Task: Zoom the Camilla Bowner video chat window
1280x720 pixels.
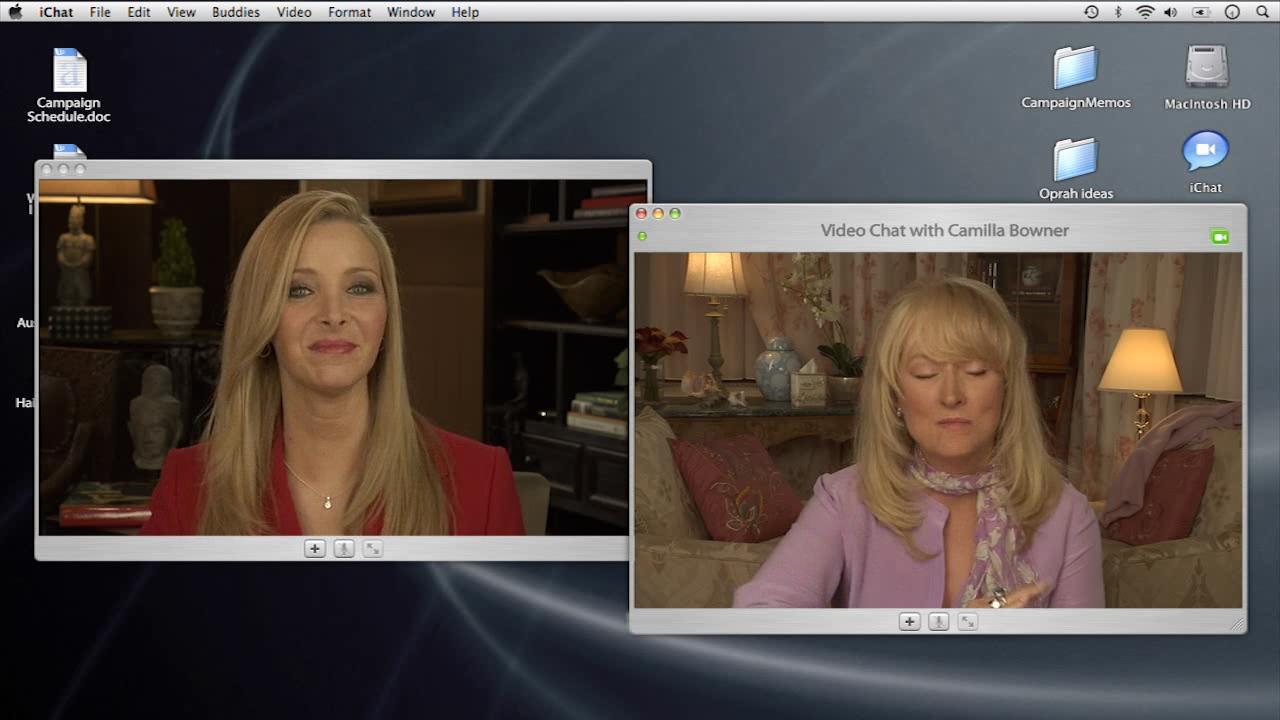Action: pyautogui.click(x=675, y=213)
